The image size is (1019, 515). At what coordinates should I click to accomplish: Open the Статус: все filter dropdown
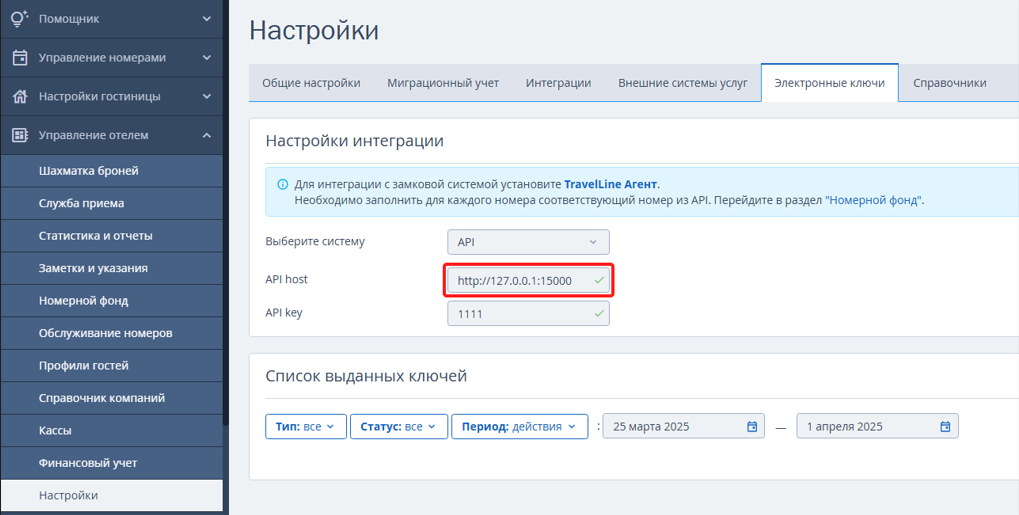(398, 427)
